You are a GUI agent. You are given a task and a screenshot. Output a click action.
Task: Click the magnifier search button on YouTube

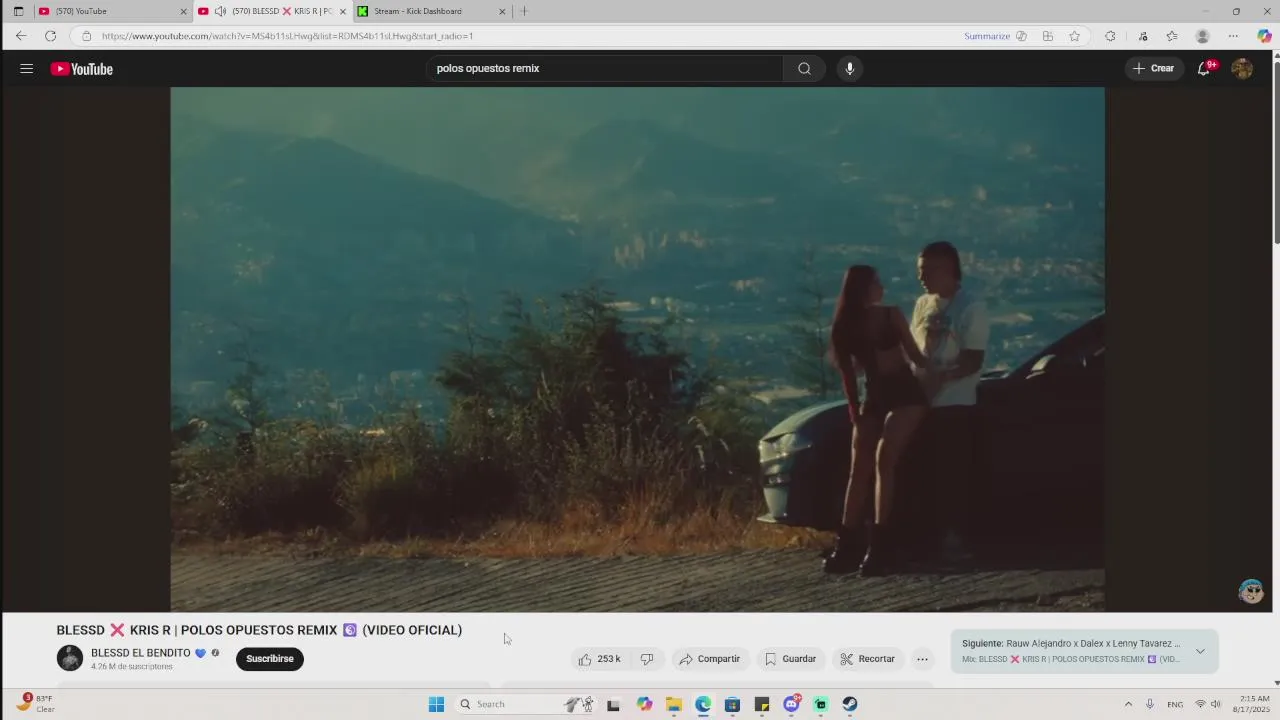804,69
